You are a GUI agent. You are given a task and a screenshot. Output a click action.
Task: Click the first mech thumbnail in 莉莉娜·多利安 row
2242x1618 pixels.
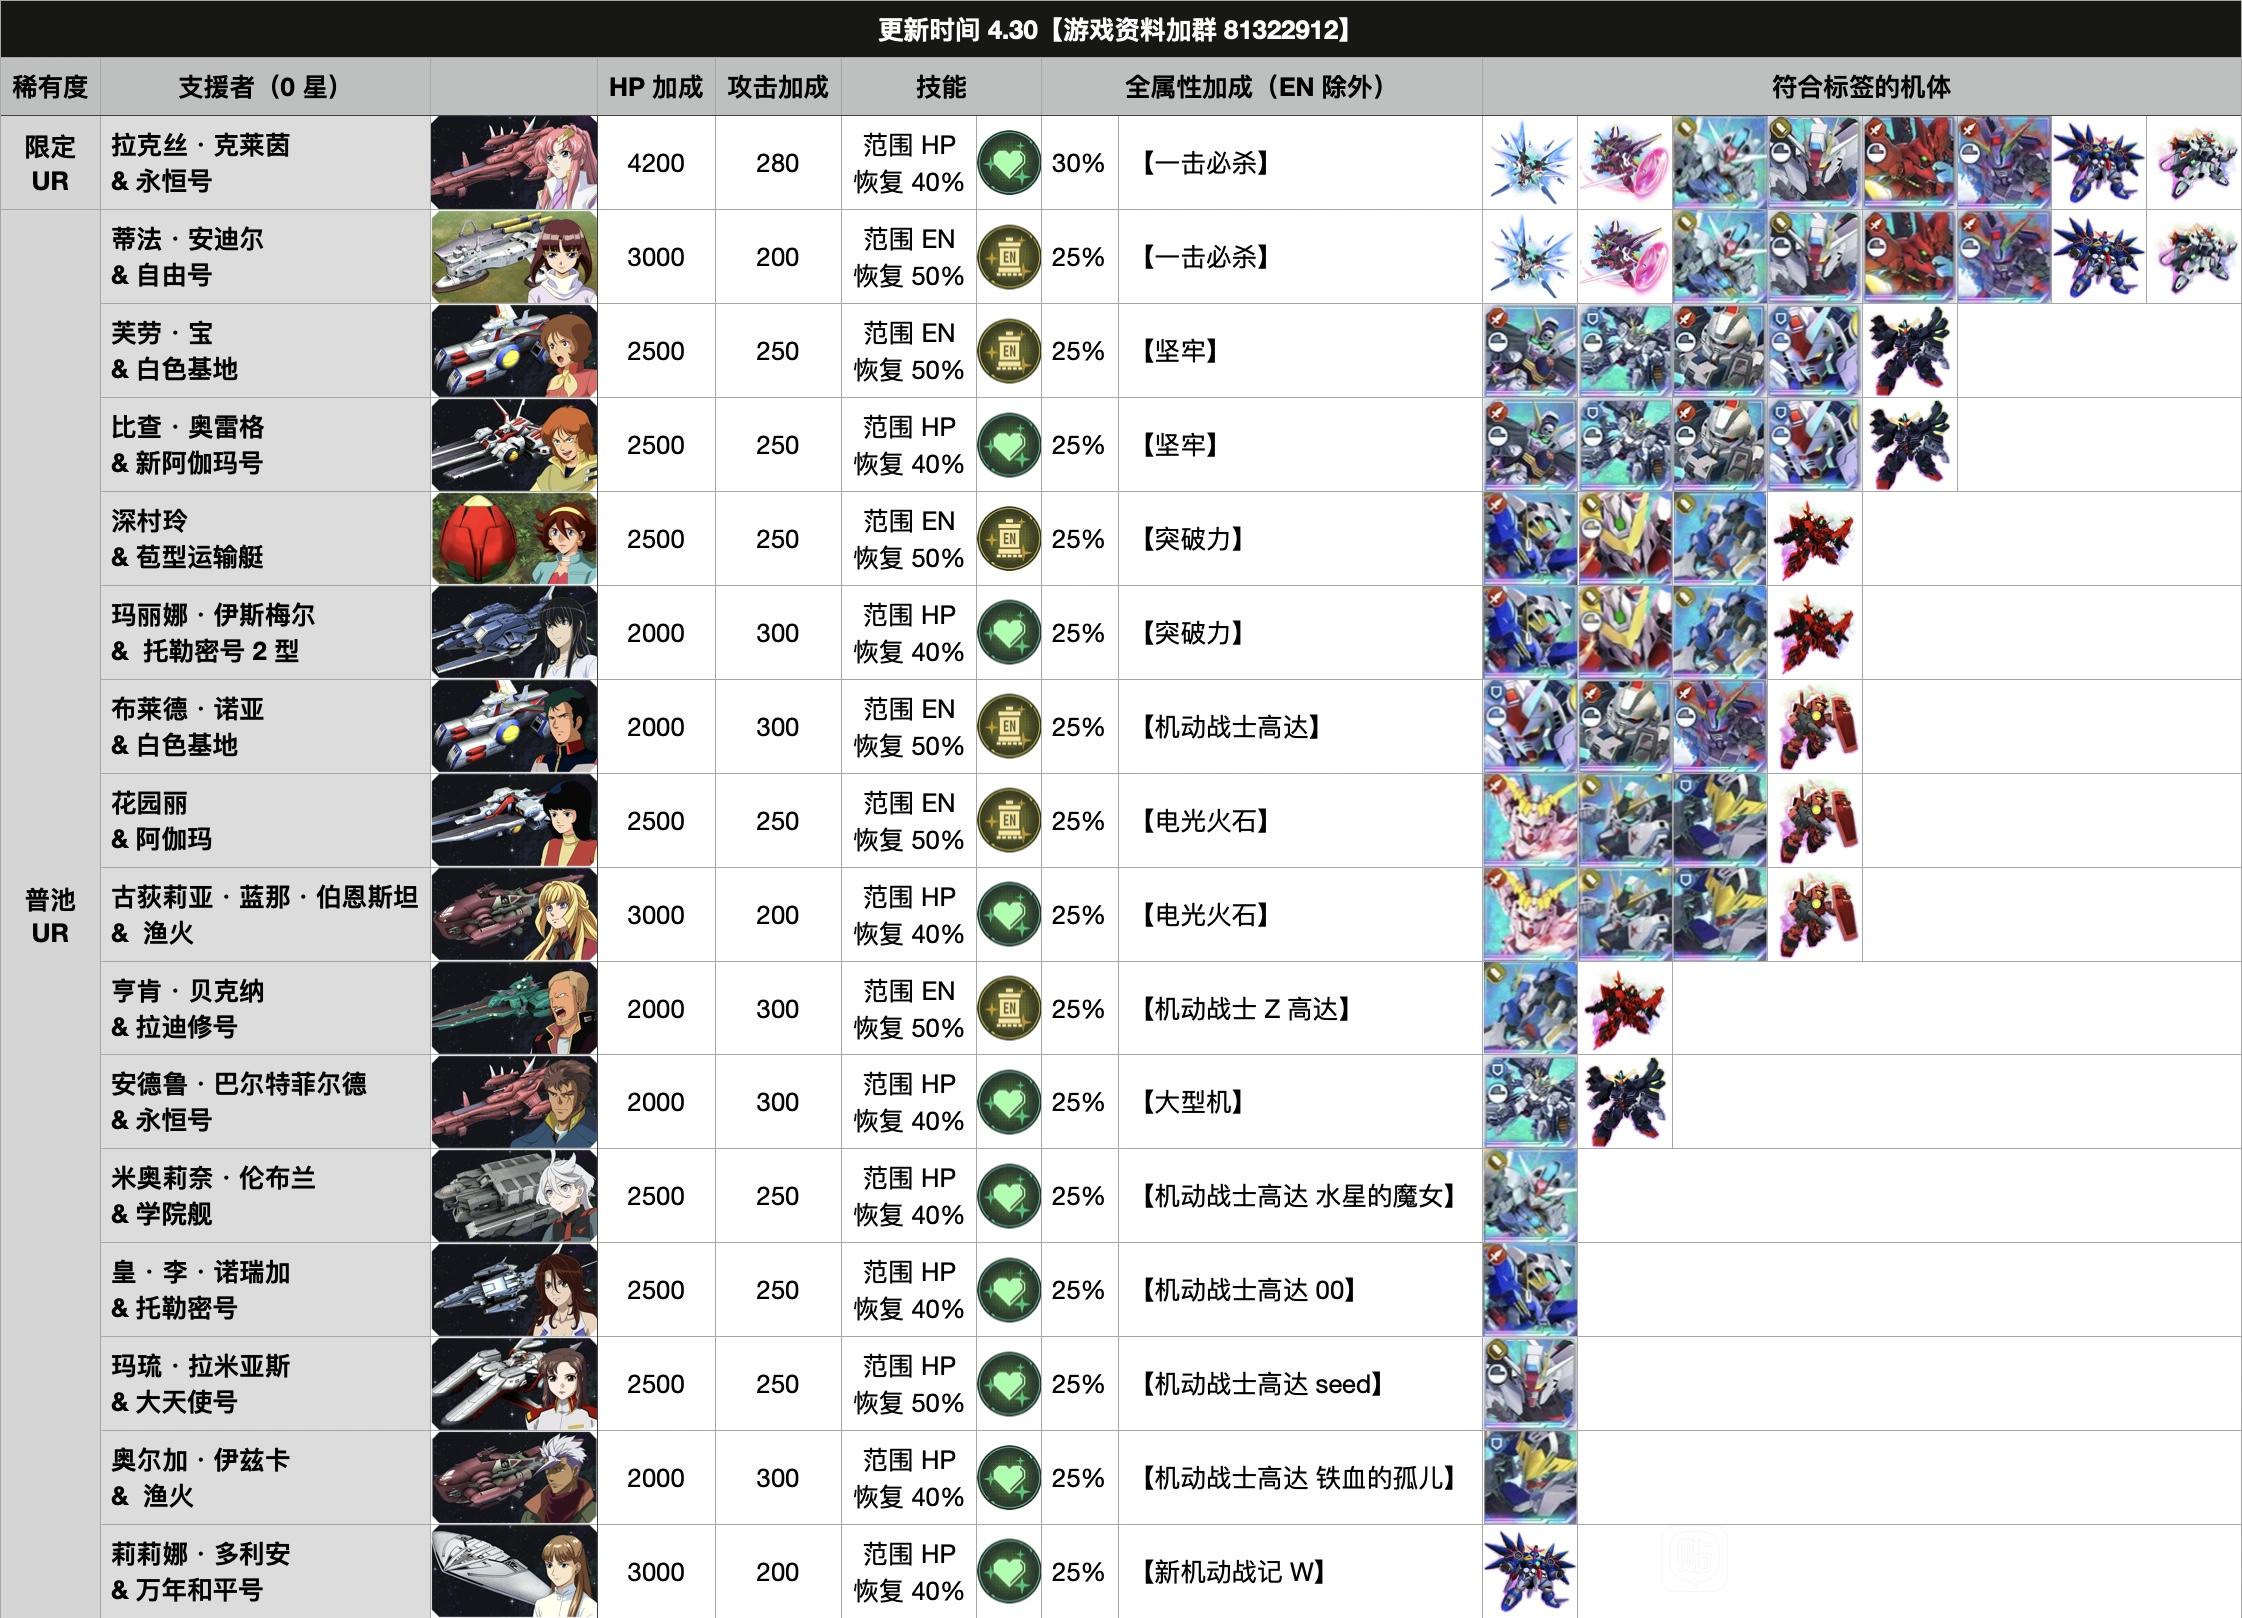(1529, 1572)
